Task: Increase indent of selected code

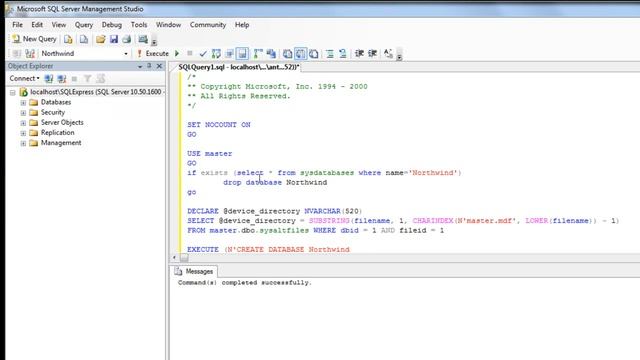Action: (x=372, y=53)
